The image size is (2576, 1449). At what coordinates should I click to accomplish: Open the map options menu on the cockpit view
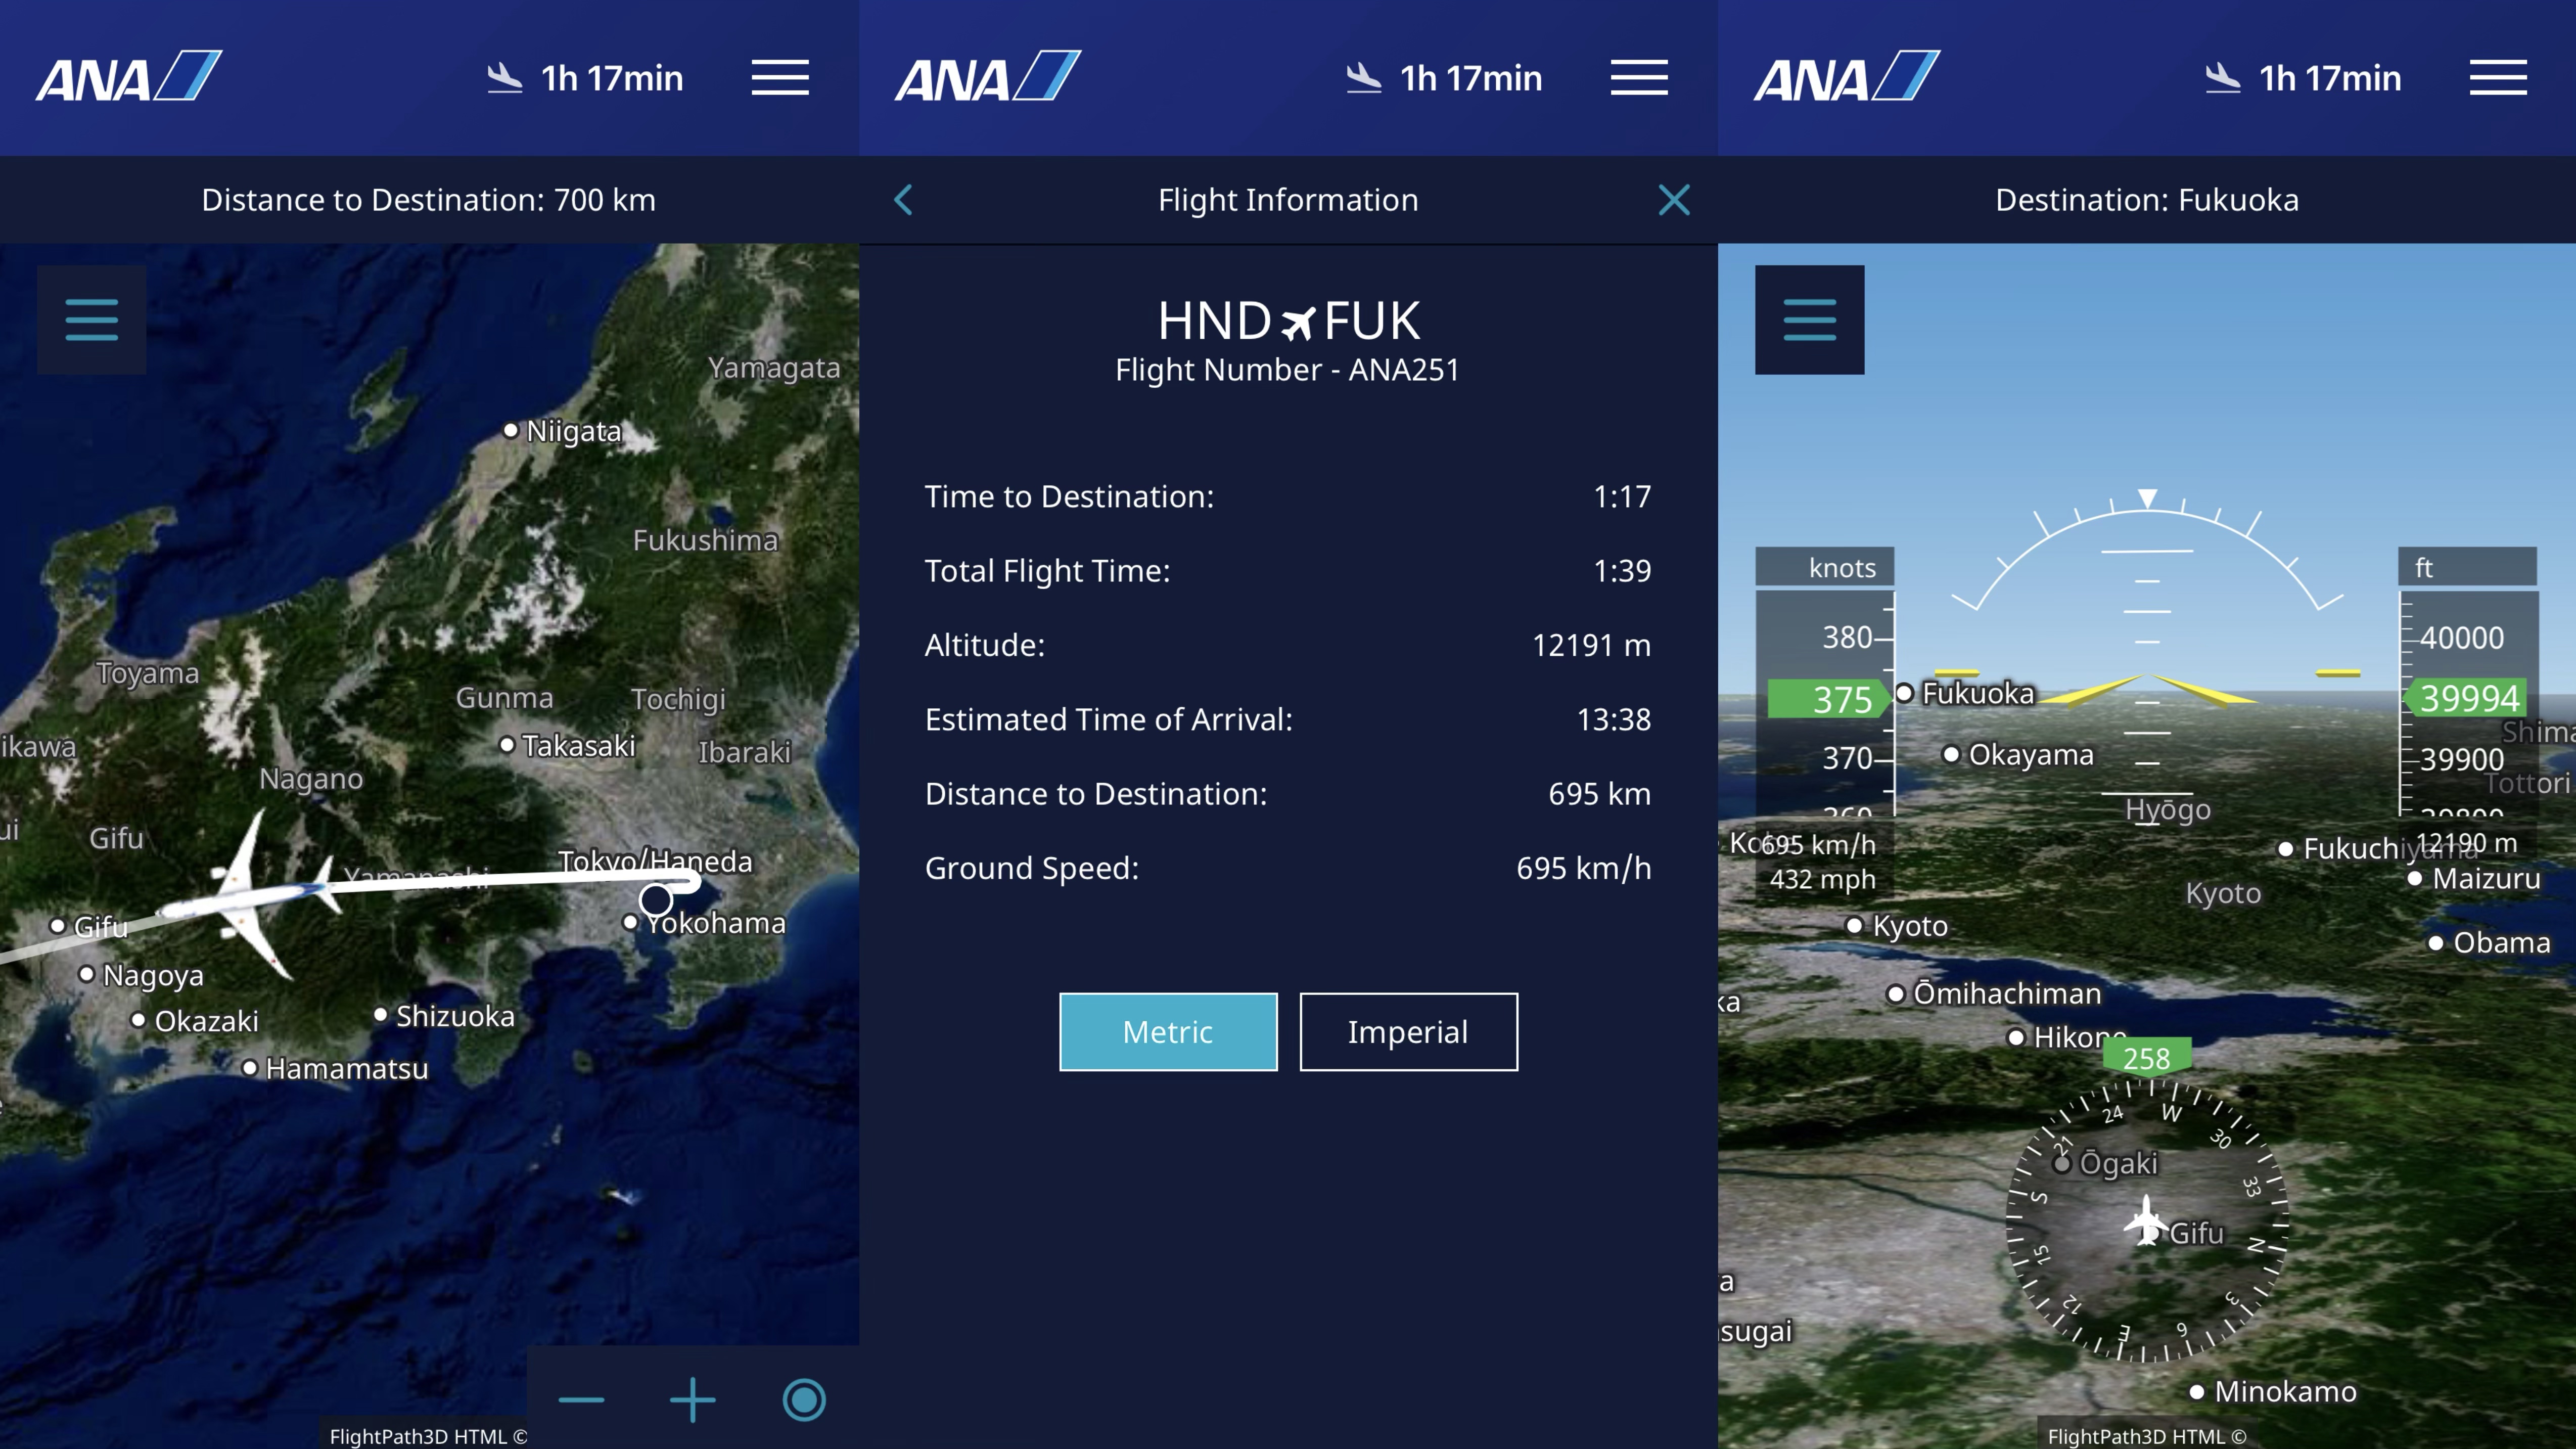(x=1809, y=320)
